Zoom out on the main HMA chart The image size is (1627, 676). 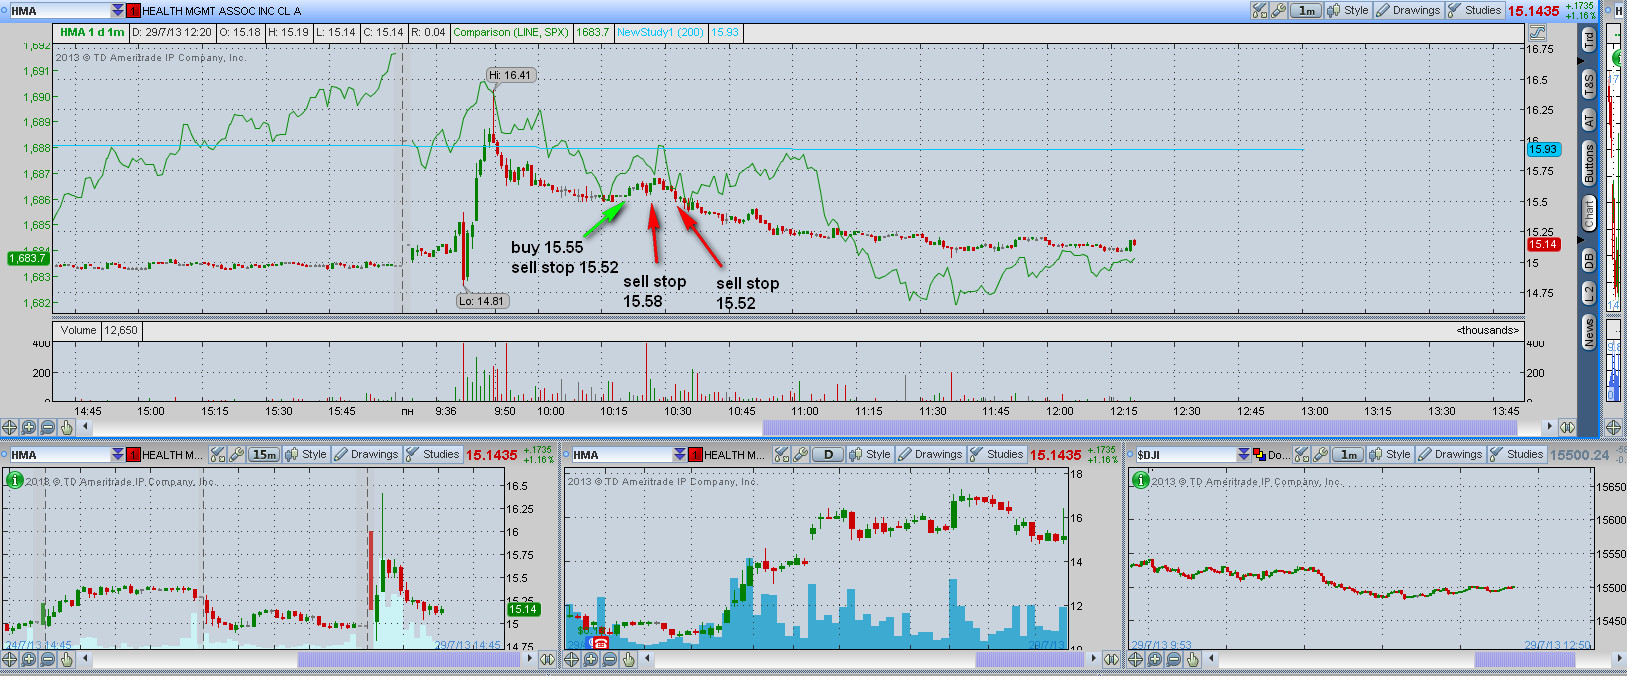pyautogui.click(x=48, y=427)
